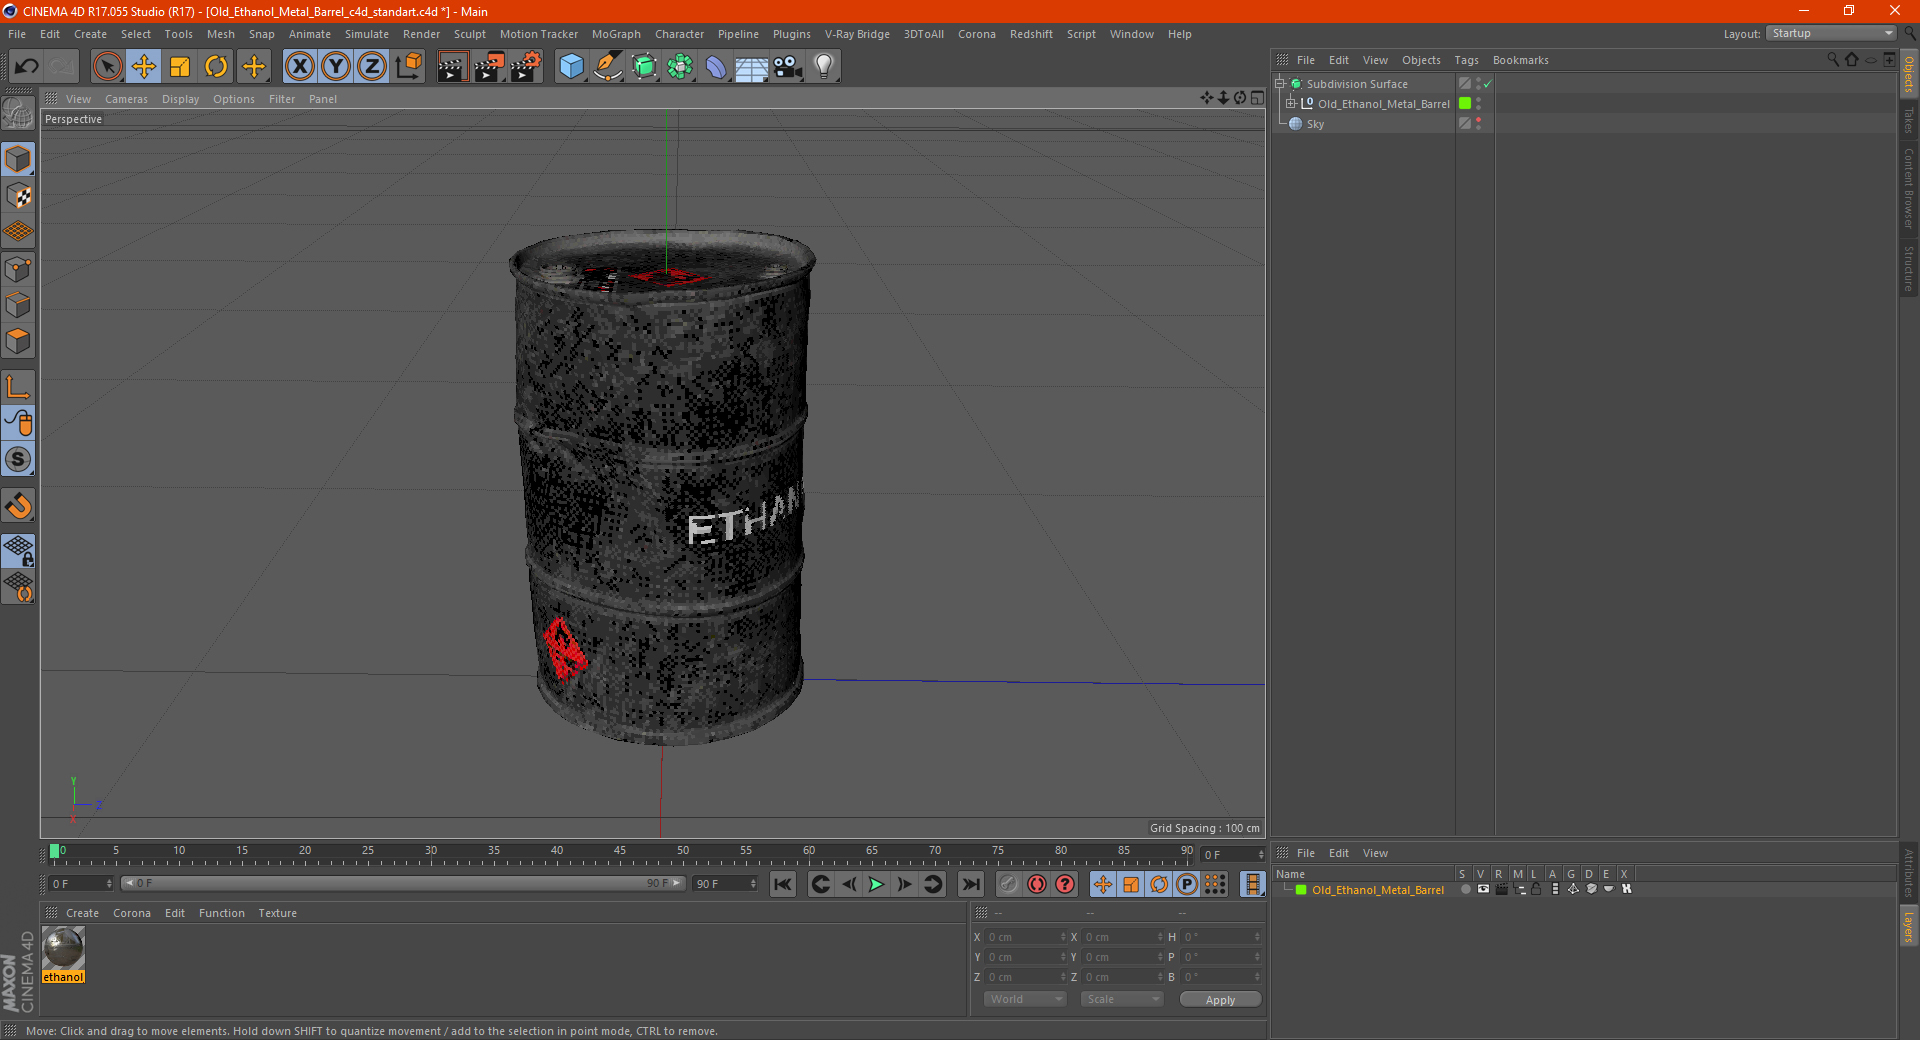Click the Object Manager search icon
The width and height of the screenshot is (1920, 1040).
click(x=1833, y=60)
